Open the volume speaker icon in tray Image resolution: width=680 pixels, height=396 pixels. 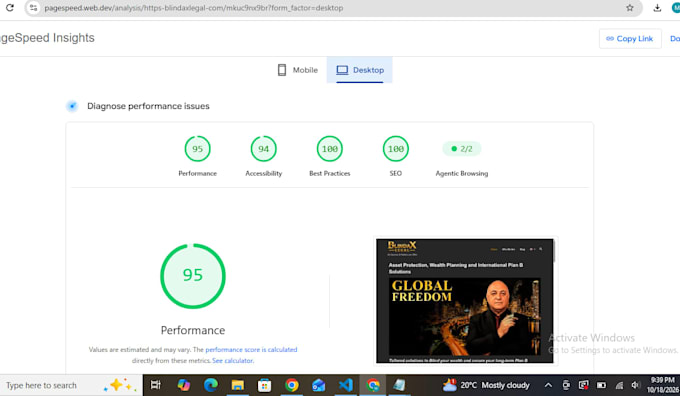[x=636, y=385]
